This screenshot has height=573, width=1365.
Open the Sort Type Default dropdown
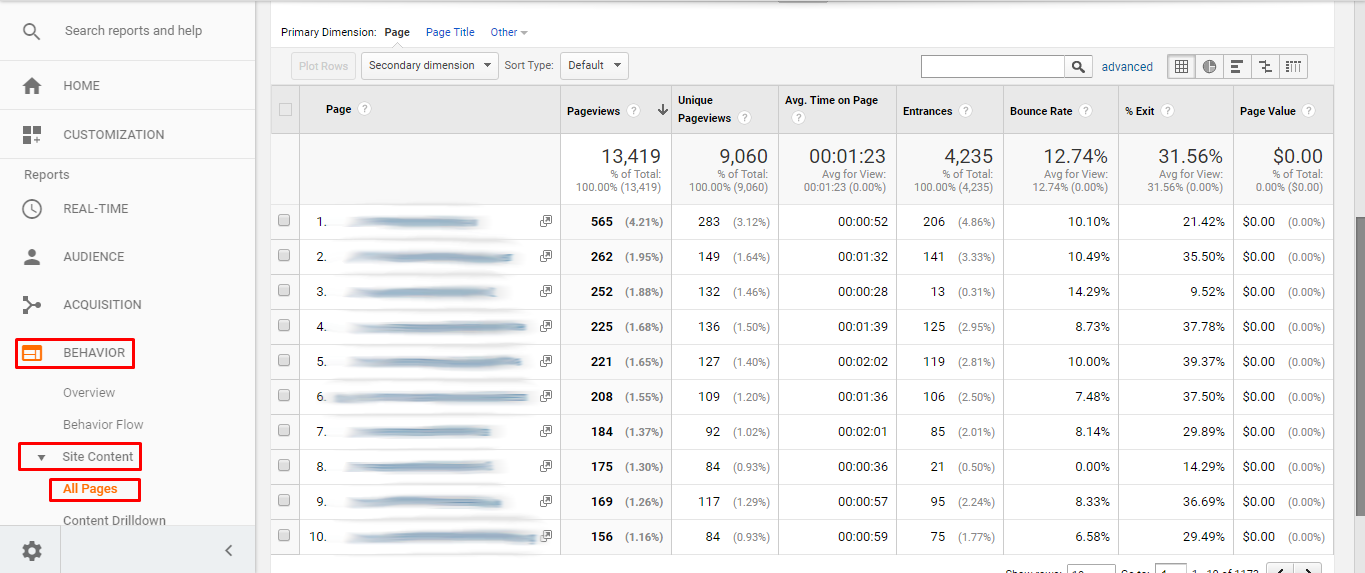(x=594, y=66)
